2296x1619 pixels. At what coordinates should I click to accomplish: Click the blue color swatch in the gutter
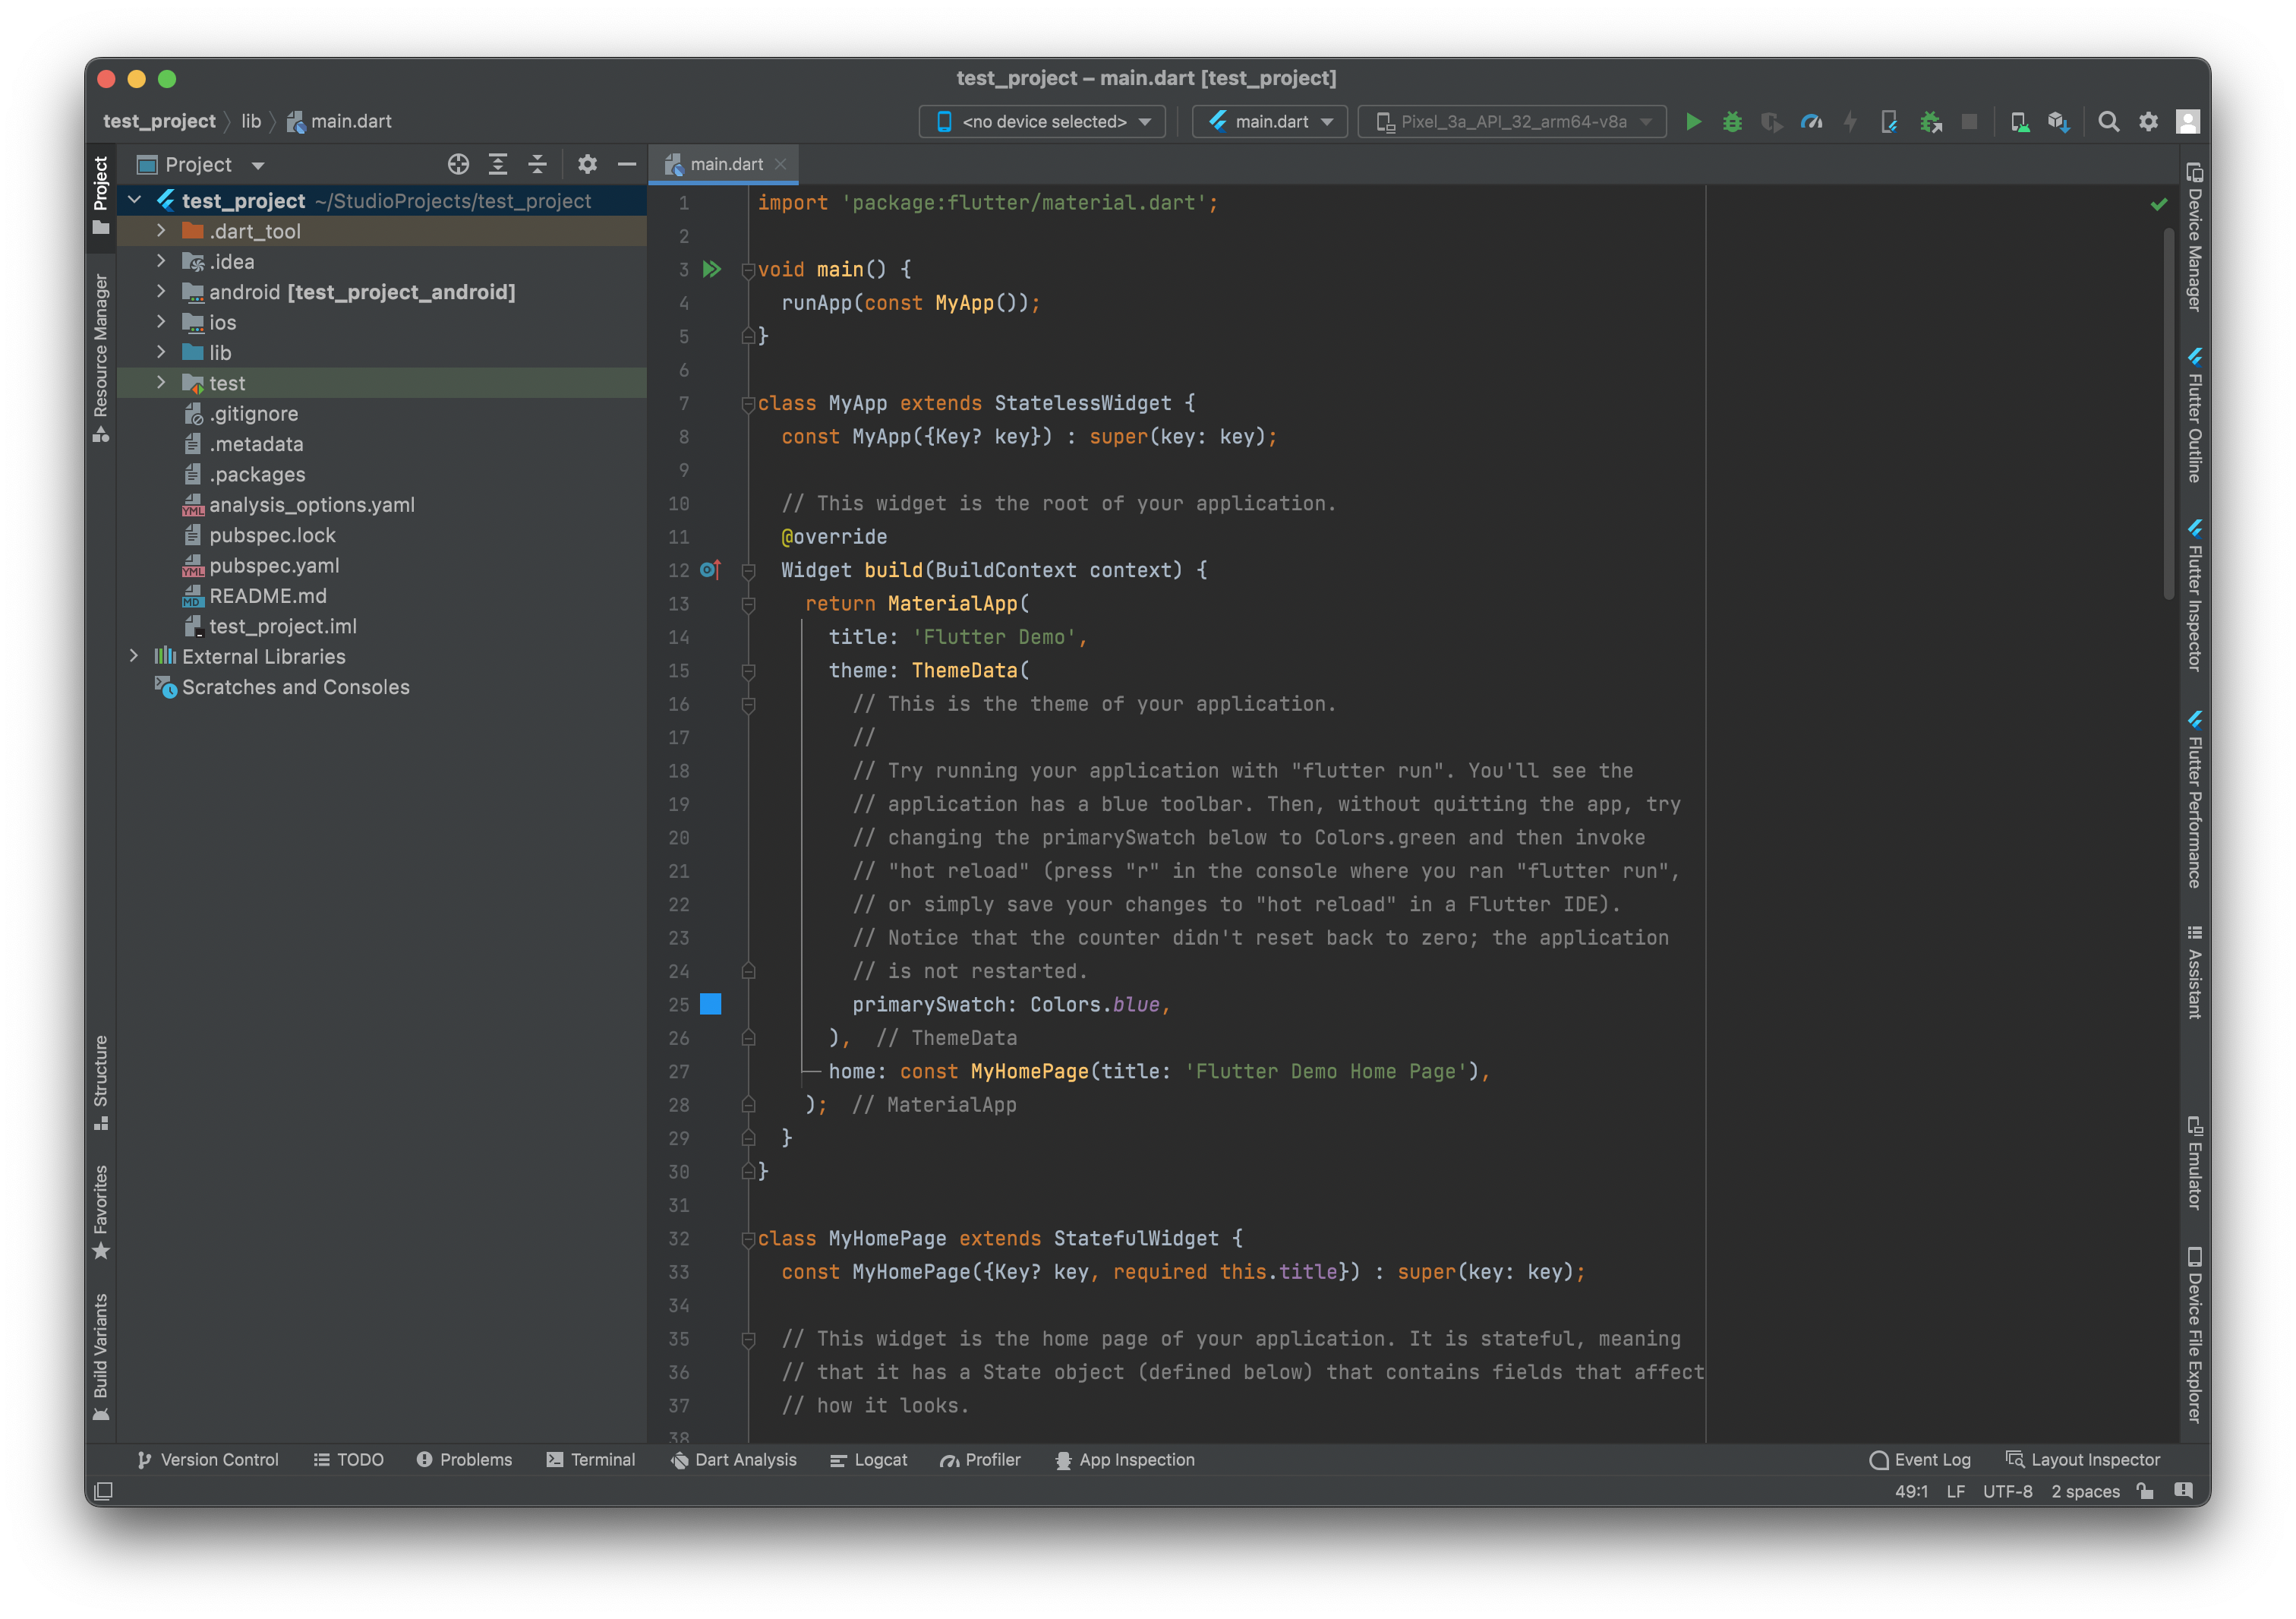(x=710, y=1004)
